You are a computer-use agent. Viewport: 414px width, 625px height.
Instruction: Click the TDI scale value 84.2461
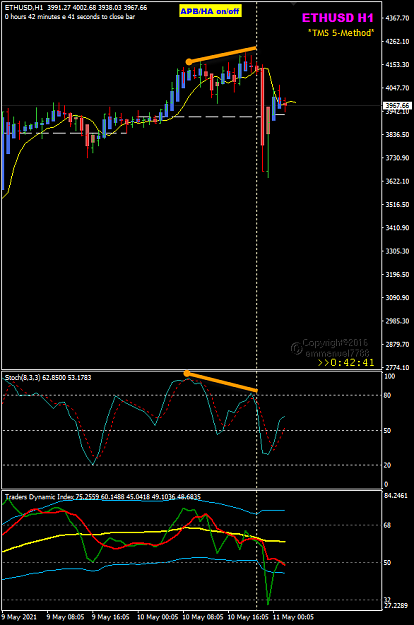point(396,496)
